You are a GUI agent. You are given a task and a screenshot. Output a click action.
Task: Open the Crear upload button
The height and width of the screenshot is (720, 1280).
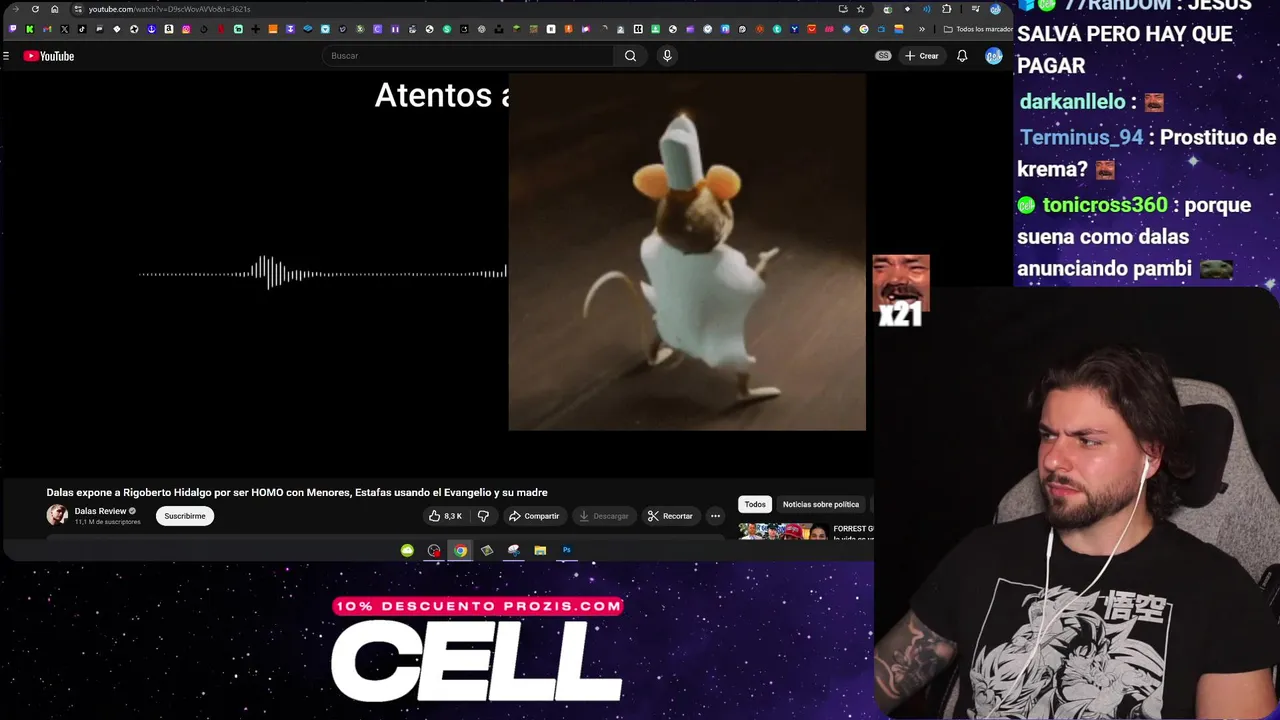921,56
